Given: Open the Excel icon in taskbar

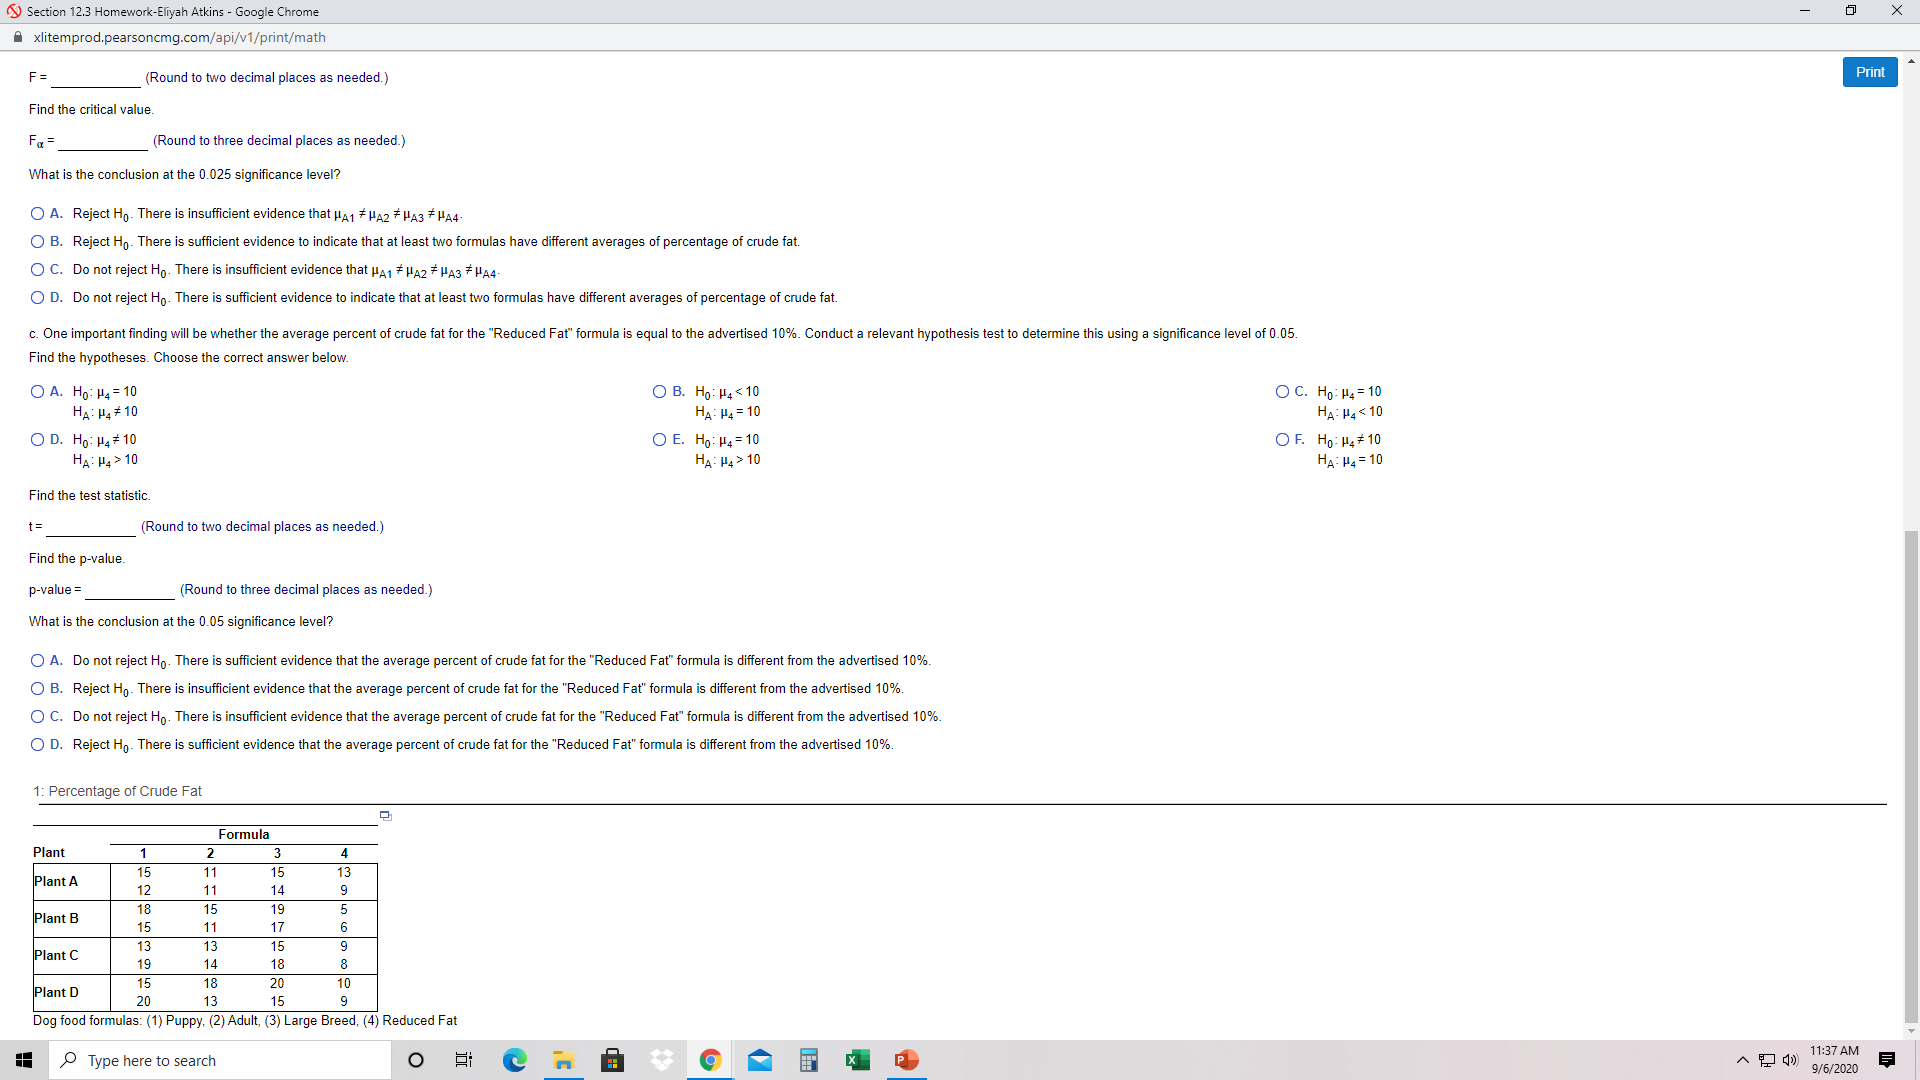Looking at the screenshot, I should click(x=855, y=1059).
